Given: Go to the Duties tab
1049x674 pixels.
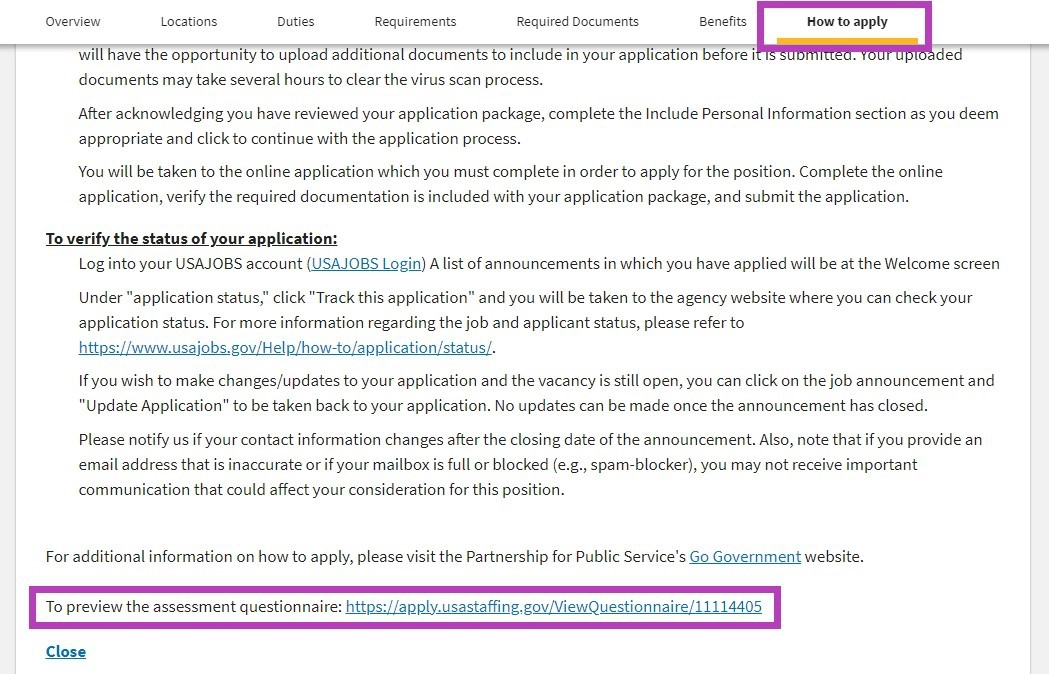Looking at the screenshot, I should (x=295, y=21).
